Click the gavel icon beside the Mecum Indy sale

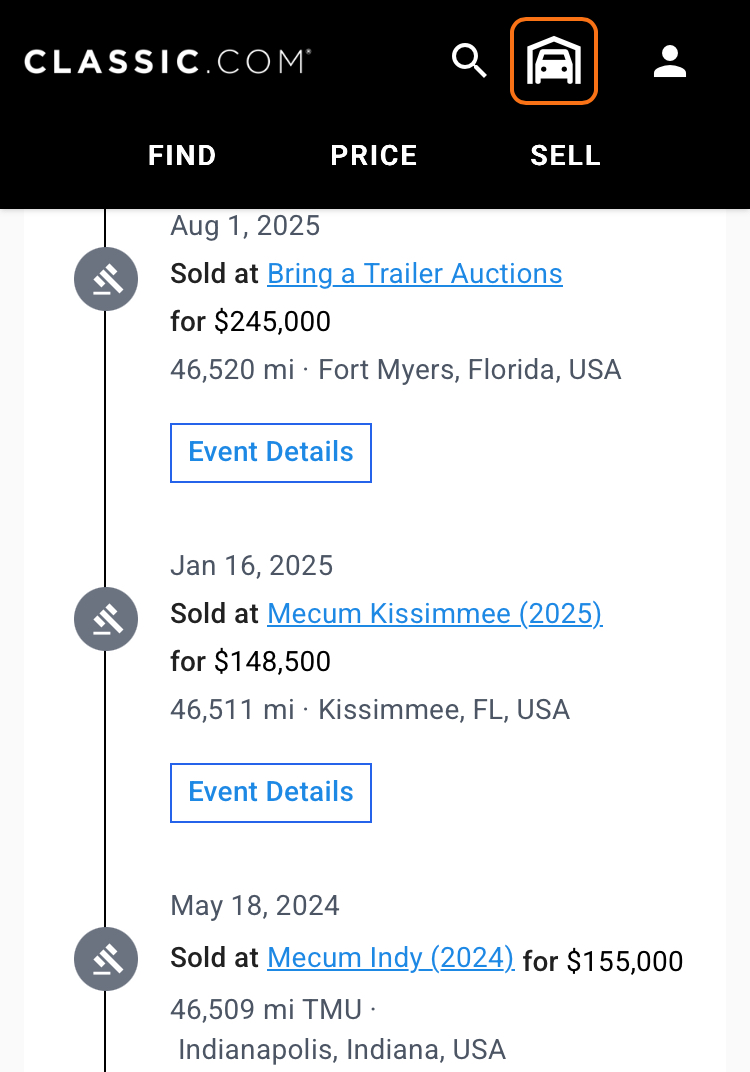pos(106,959)
